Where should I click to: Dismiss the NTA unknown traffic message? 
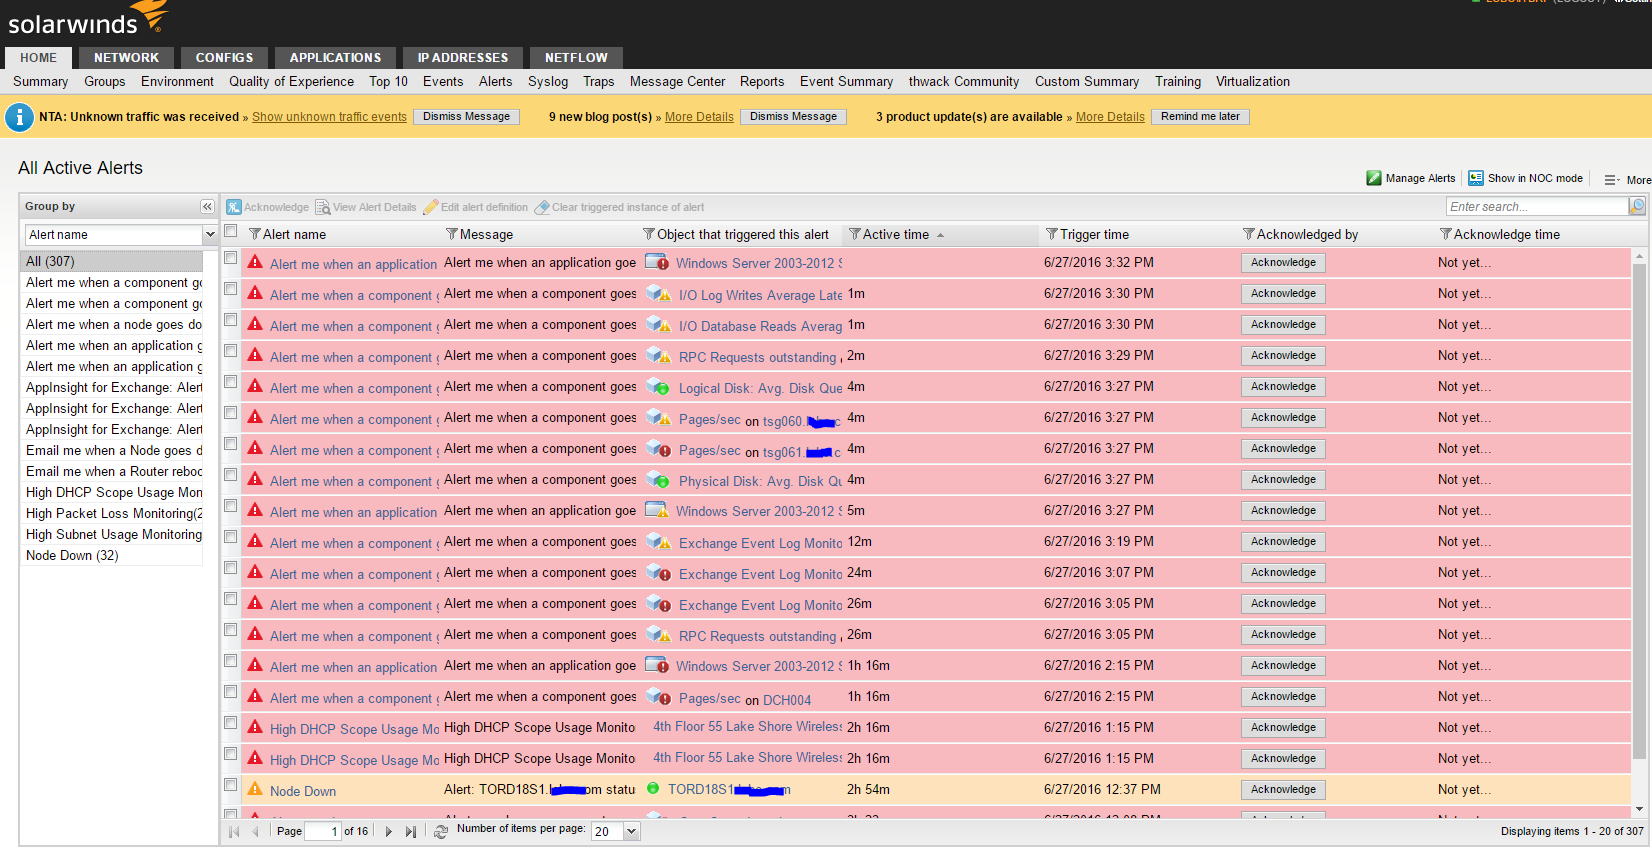click(466, 117)
